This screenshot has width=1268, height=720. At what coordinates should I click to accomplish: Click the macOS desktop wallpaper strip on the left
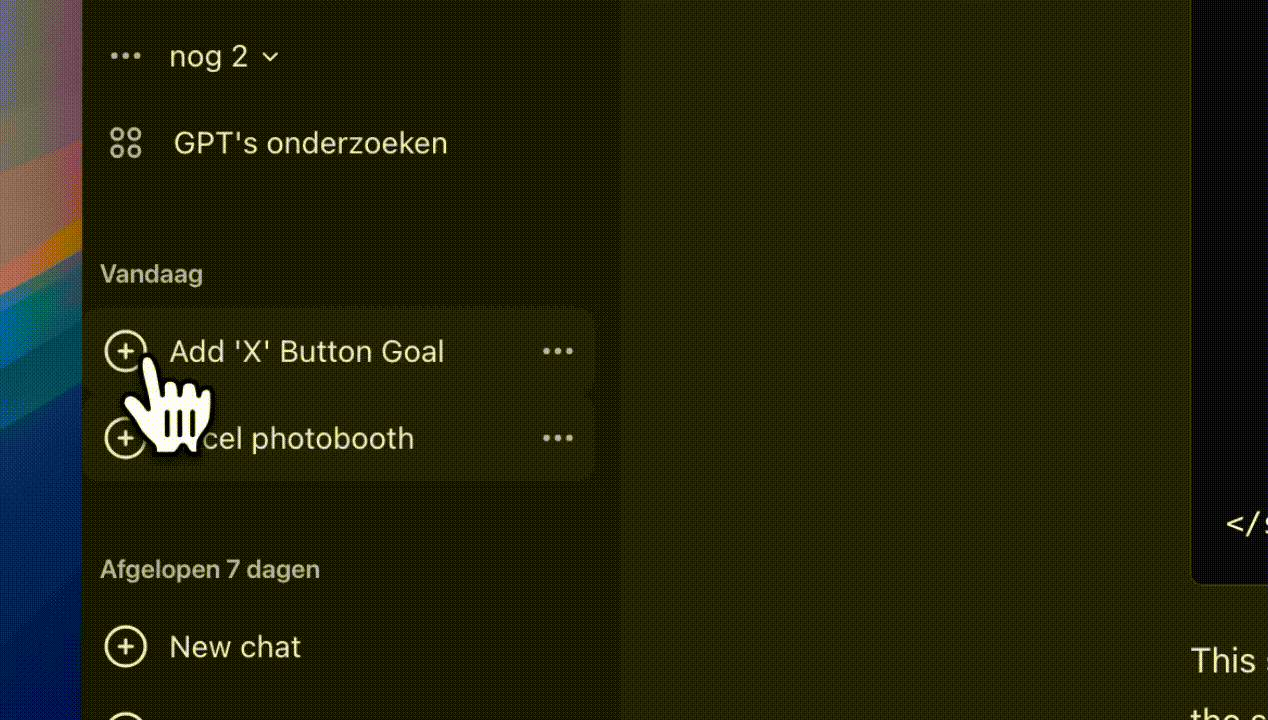(40, 360)
